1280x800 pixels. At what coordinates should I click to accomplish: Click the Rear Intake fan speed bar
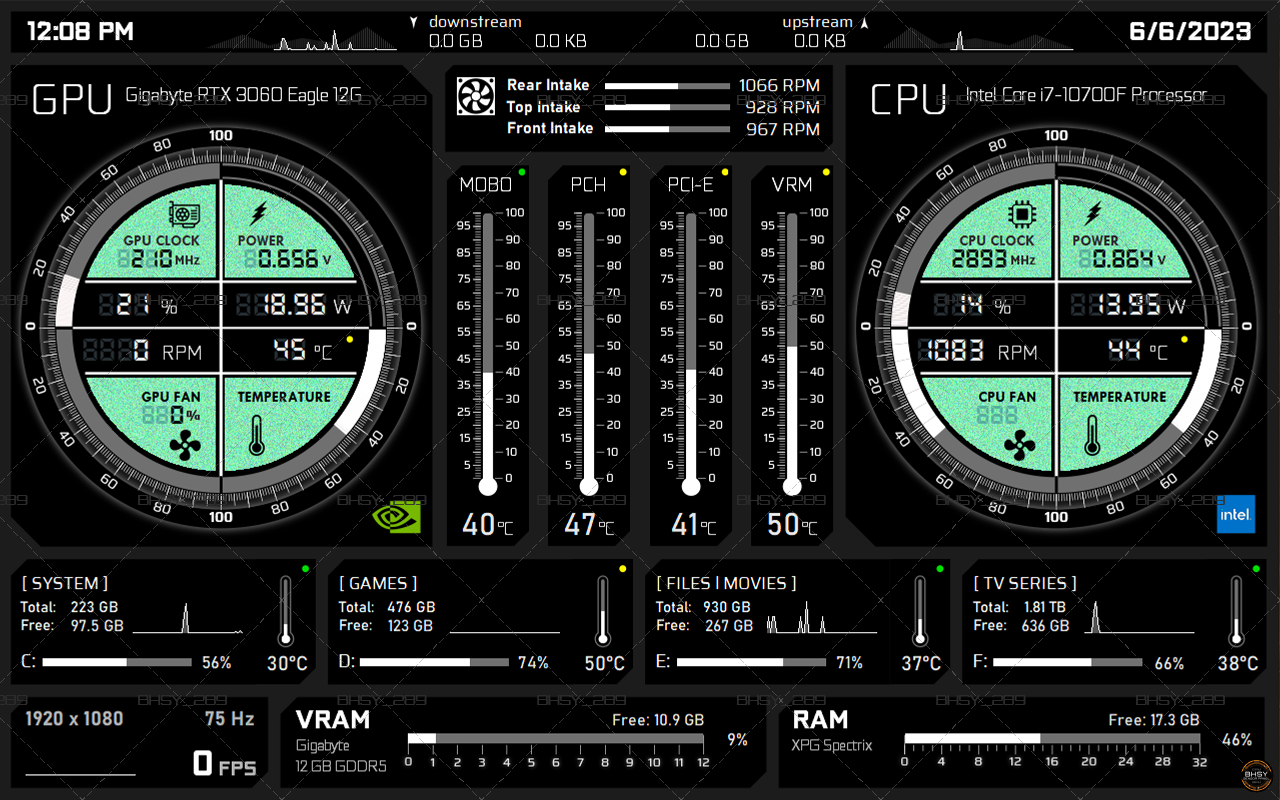point(667,86)
